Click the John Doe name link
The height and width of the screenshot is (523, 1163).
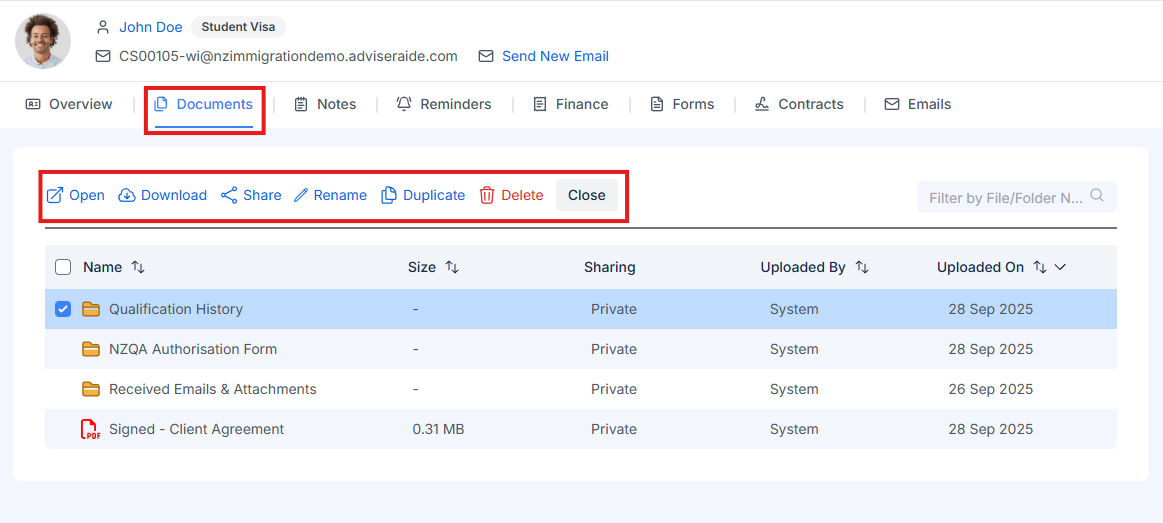[151, 27]
